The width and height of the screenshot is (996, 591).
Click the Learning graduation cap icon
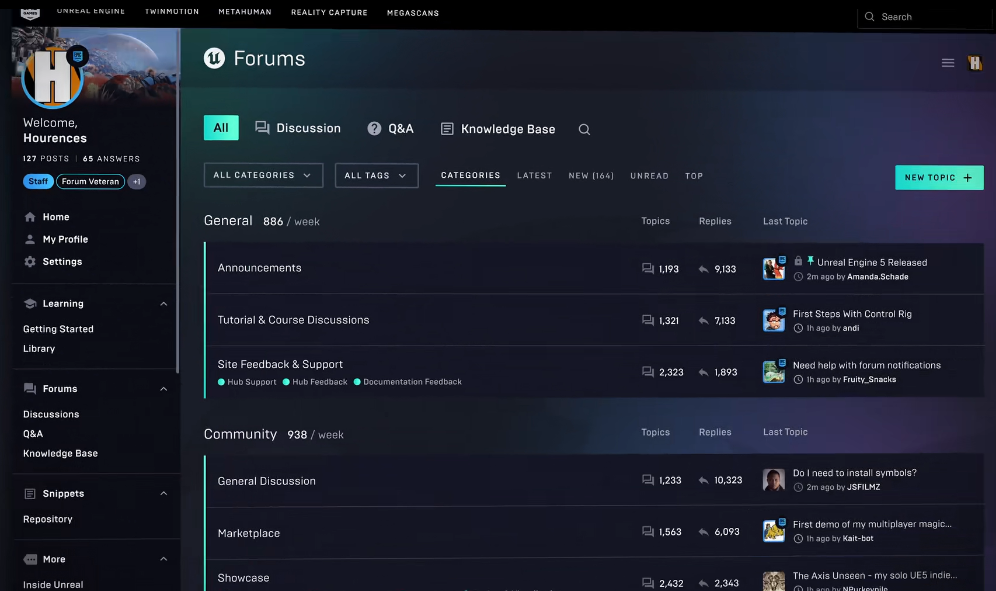point(30,304)
